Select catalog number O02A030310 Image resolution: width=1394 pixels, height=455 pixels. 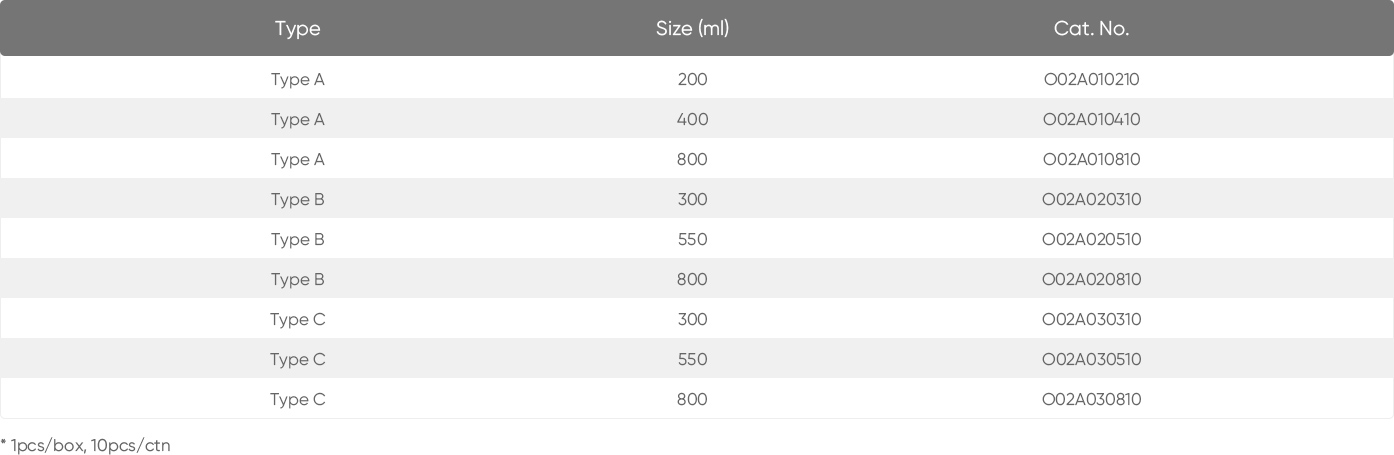(x=1091, y=320)
